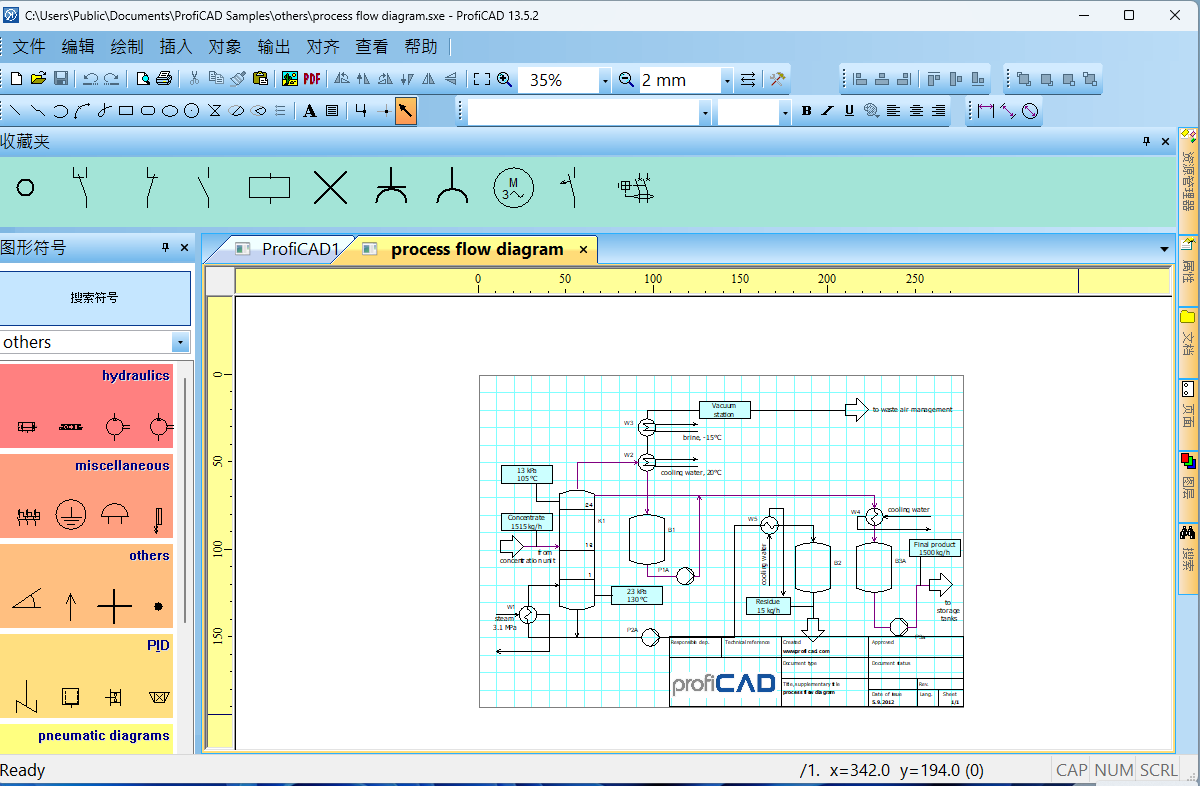Viewport: 1200px width, 786px height.
Task: Toggle bold text formatting
Action: [806, 111]
